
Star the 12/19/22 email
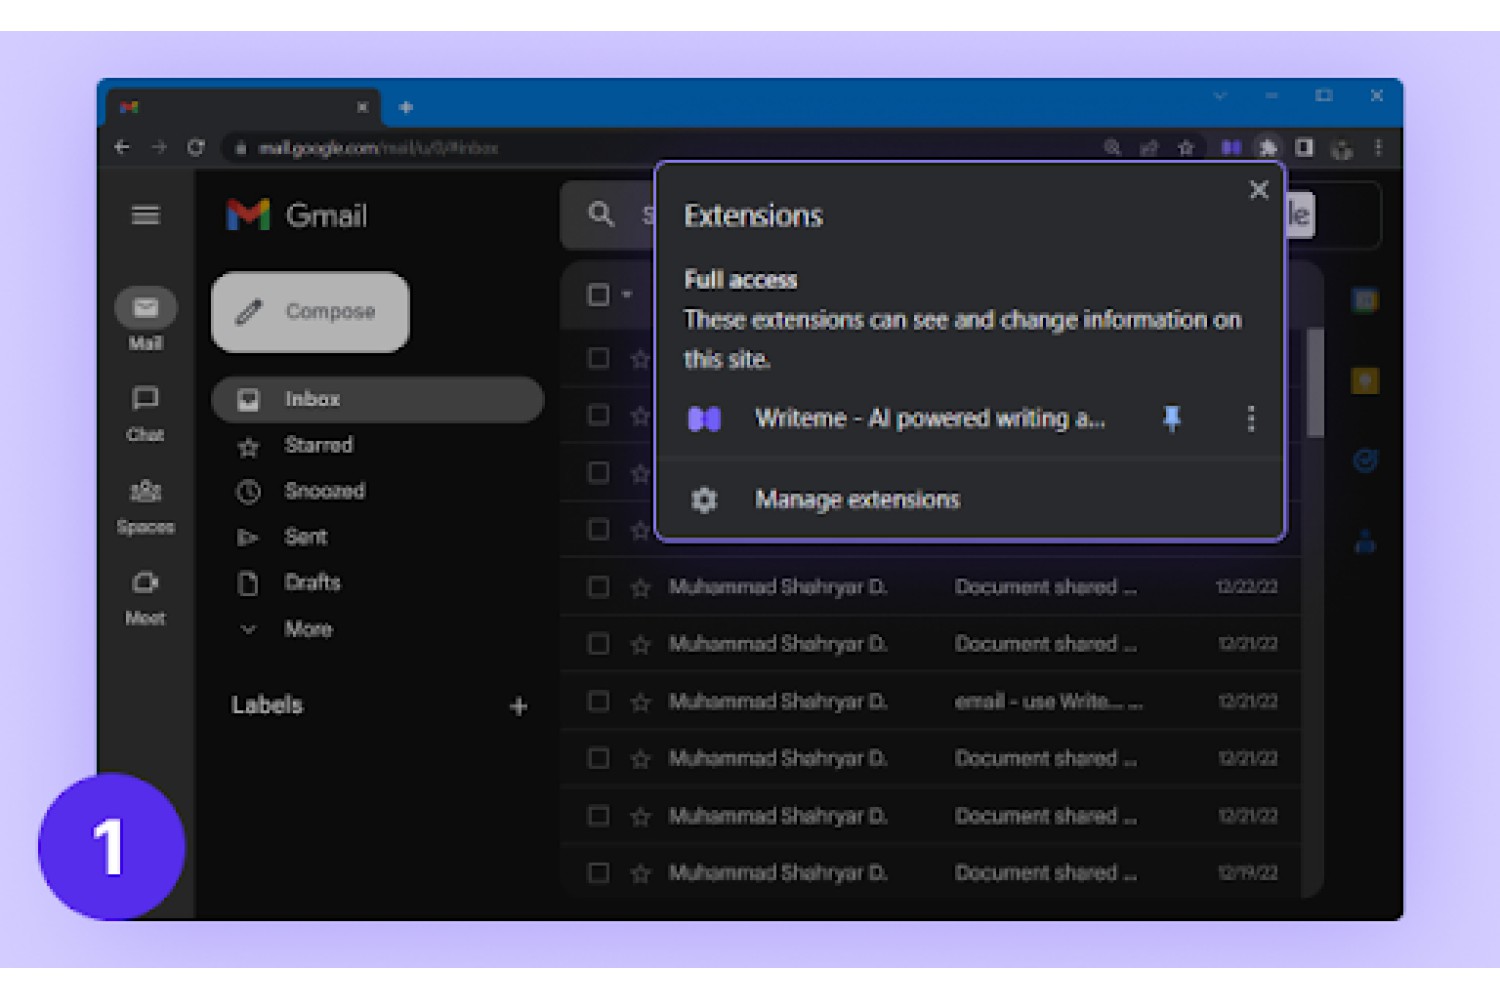coord(641,873)
